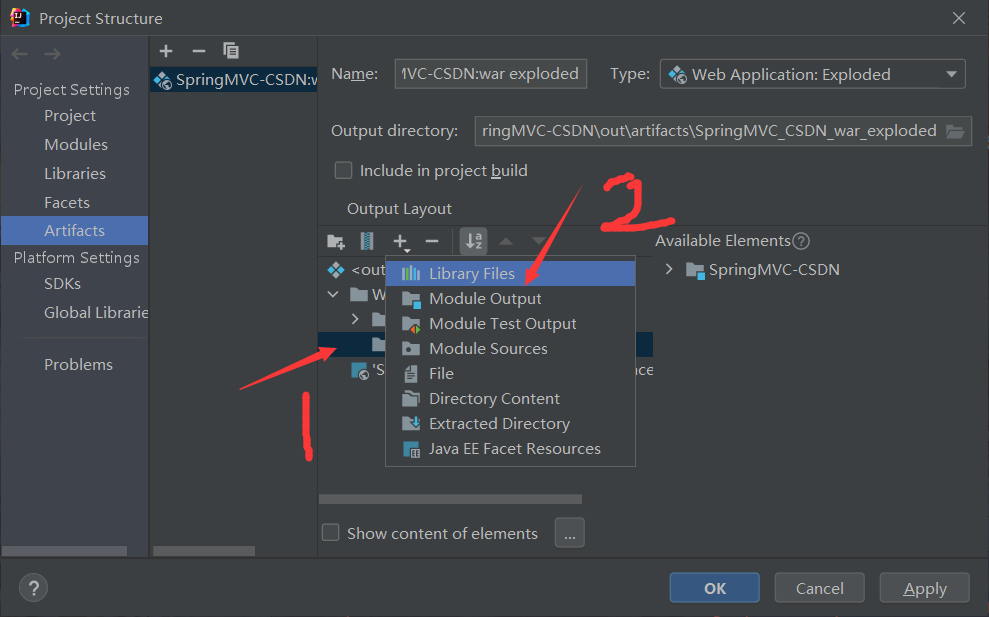Click the artifact Name field
The image size is (989, 617).
[x=491, y=74]
